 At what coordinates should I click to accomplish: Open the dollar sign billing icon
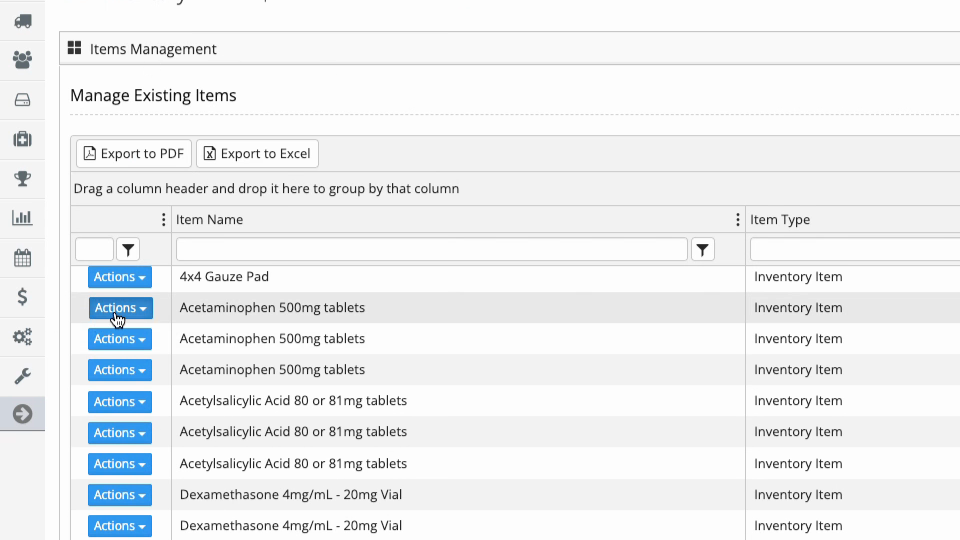[x=23, y=297]
